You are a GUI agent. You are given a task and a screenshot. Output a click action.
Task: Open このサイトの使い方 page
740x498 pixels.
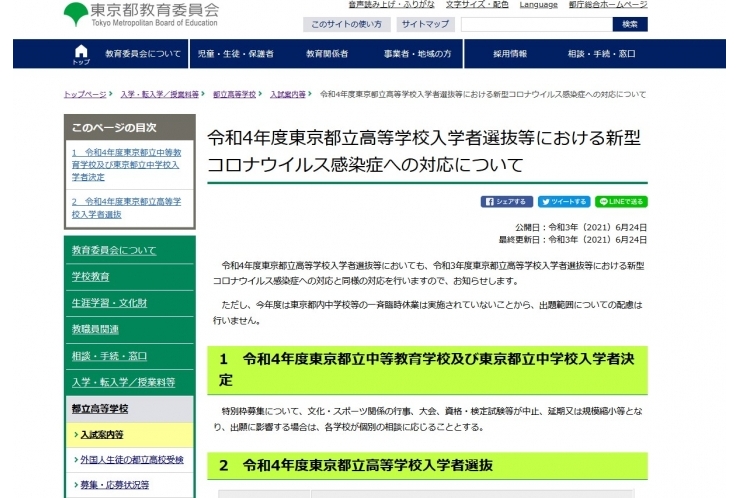pos(346,24)
